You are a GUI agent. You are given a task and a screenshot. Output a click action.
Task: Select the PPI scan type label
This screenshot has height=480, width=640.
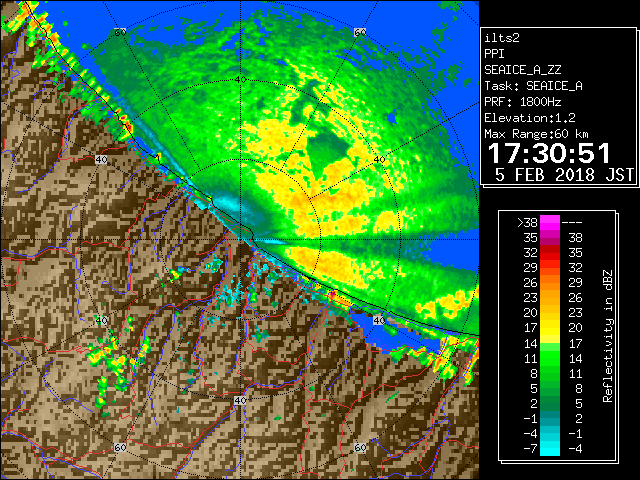click(x=494, y=54)
